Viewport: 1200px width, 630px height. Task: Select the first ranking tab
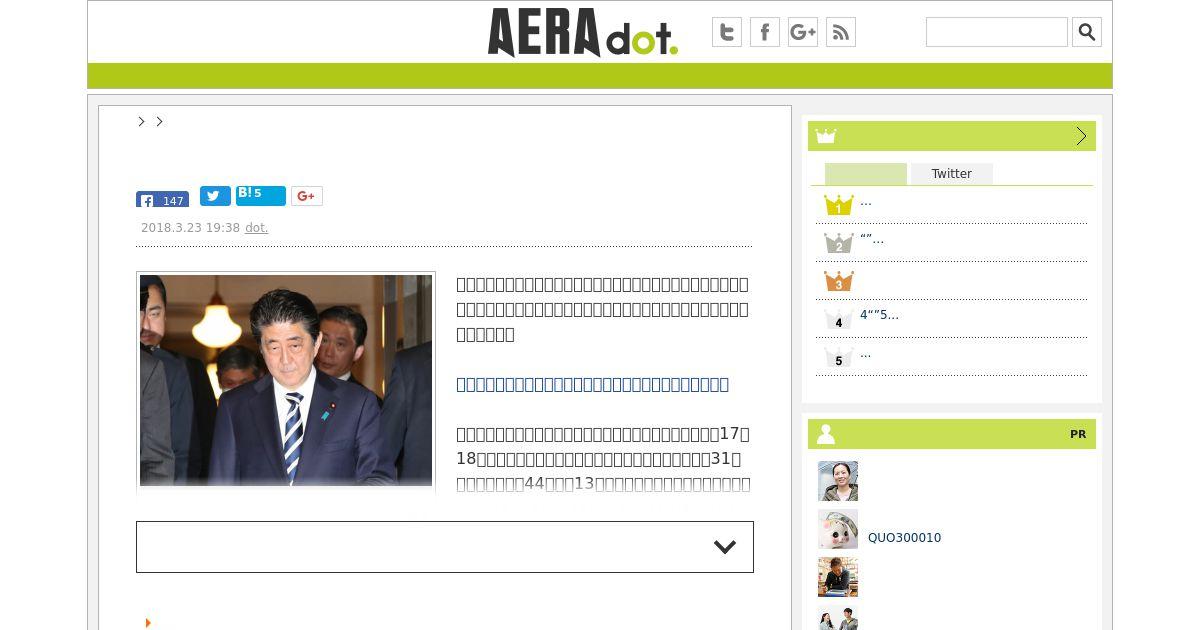[x=866, y=174]
